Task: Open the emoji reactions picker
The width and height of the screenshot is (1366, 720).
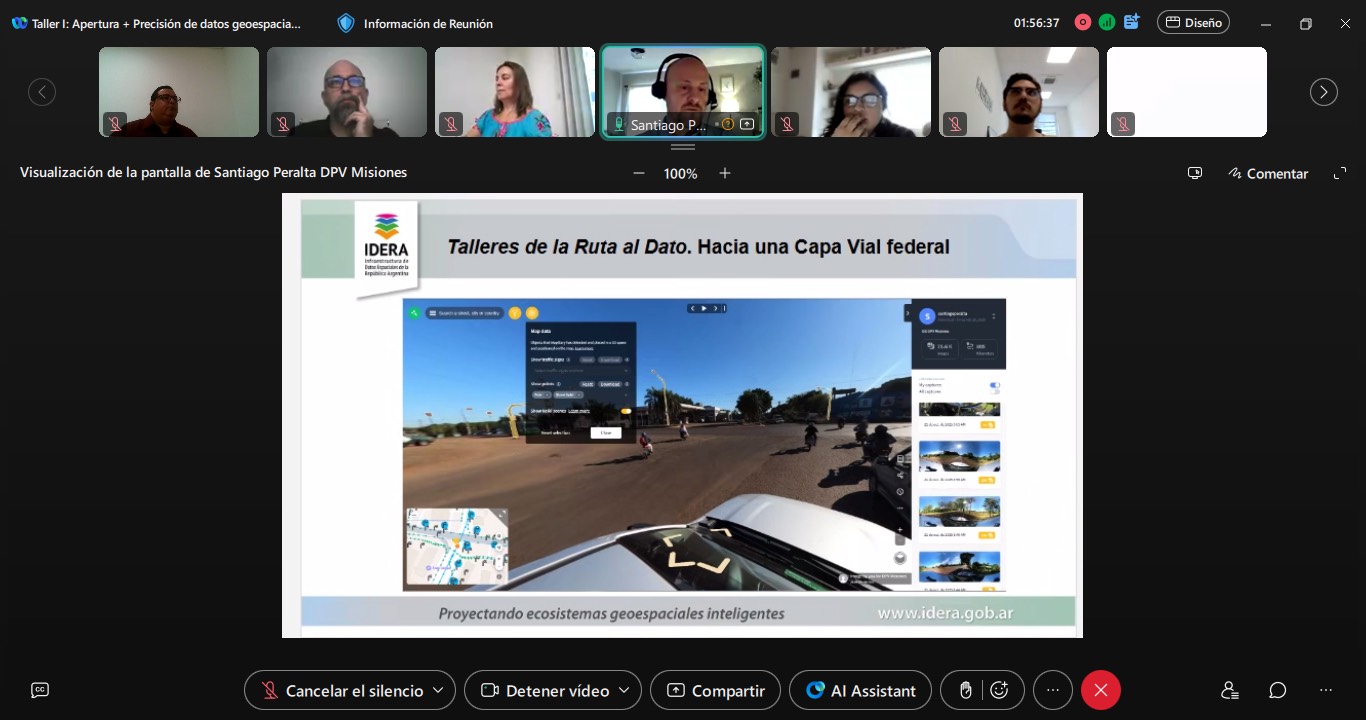Action: click(999, 690)
